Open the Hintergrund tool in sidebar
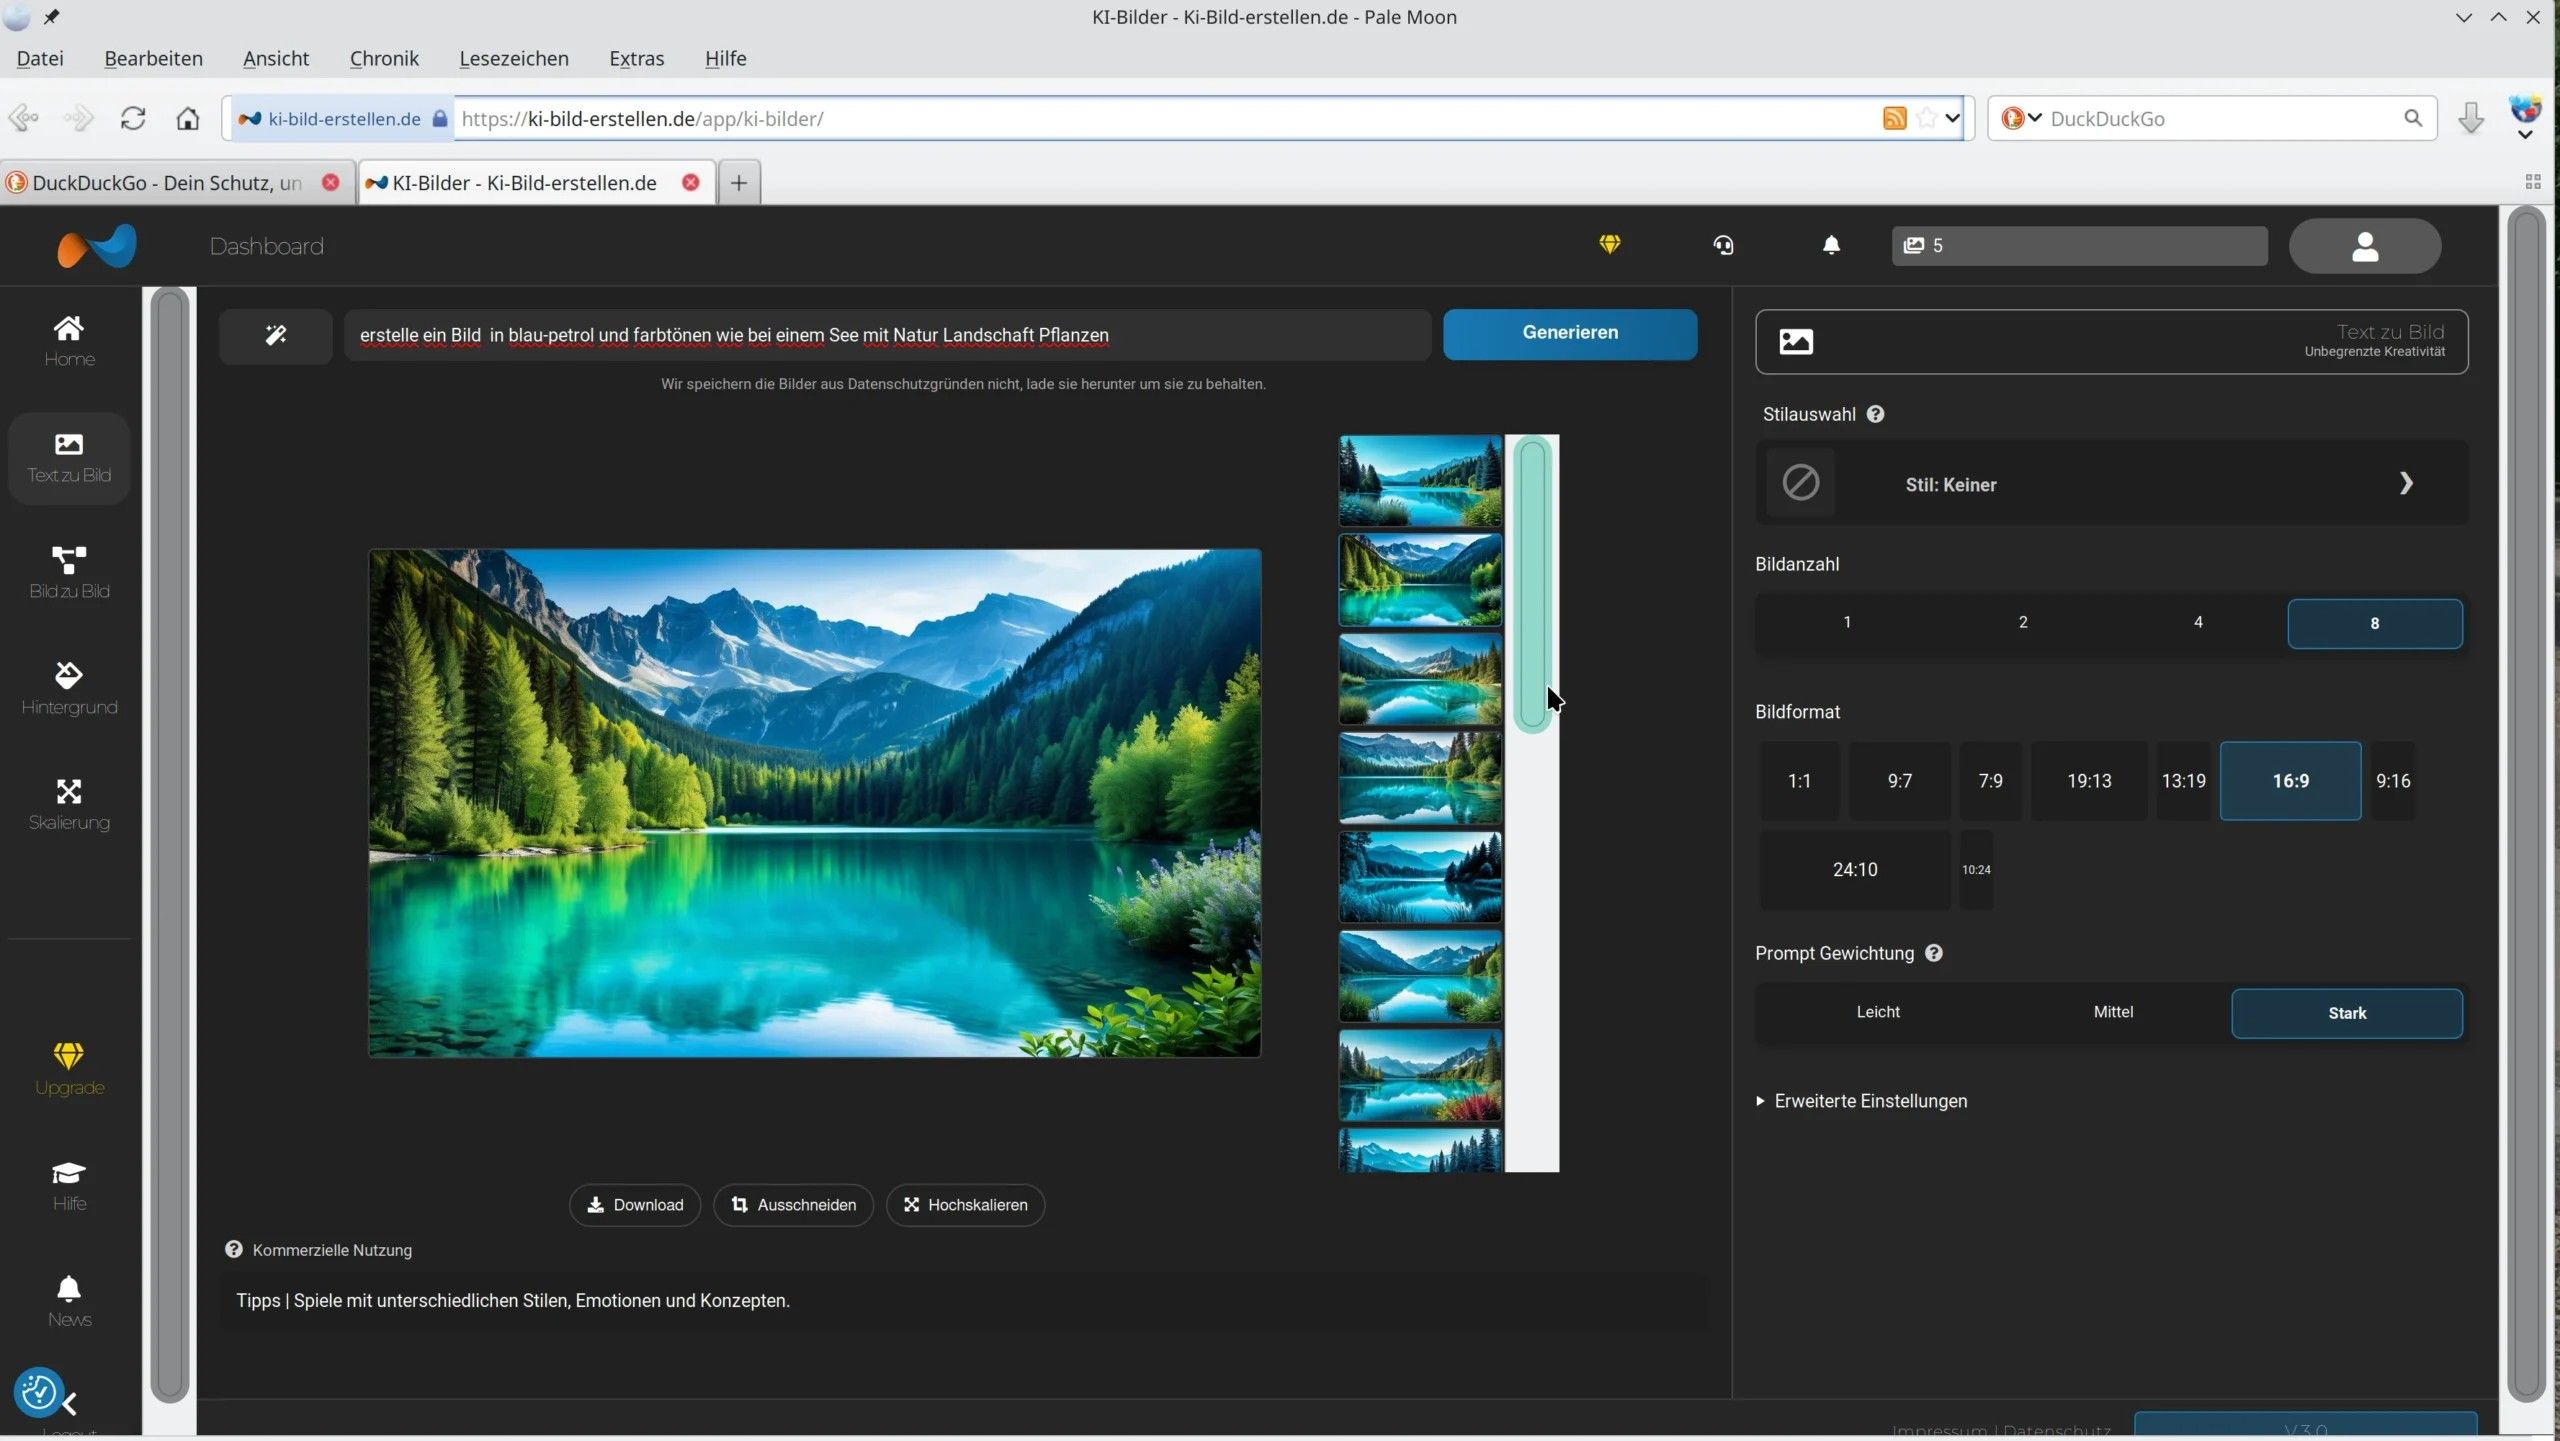This screenshot has height=1441, width=2560. 69,687
